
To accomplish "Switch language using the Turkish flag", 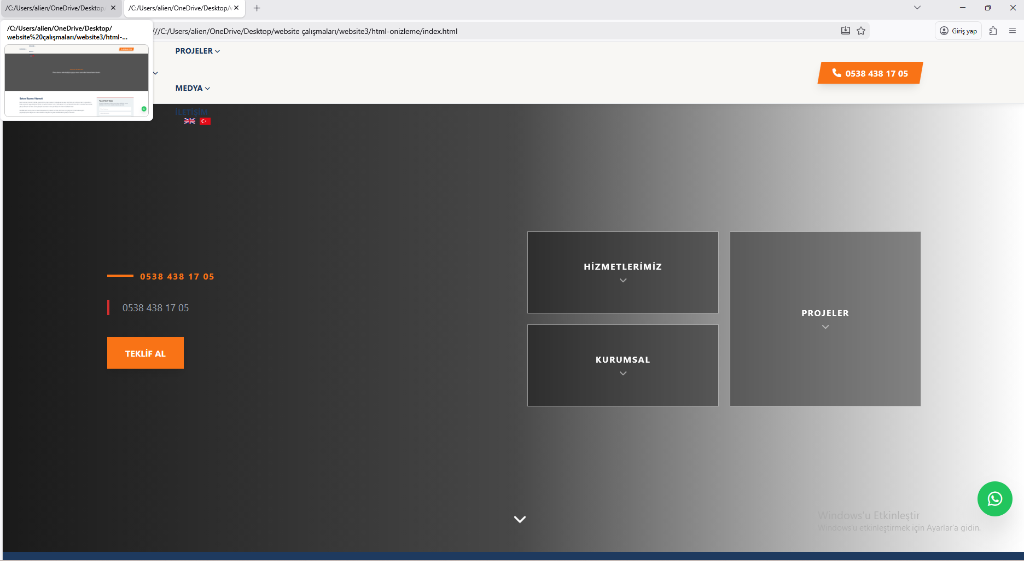I will coord(205,121).
